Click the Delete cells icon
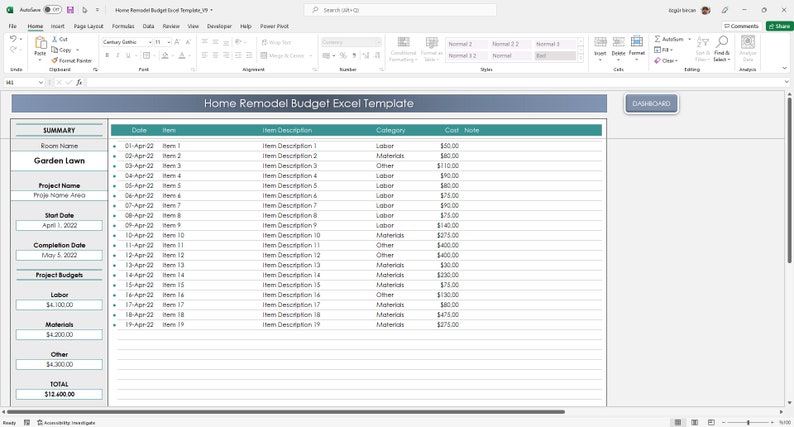The height and width of the screenshot is (427, 794). coord(618,43)
